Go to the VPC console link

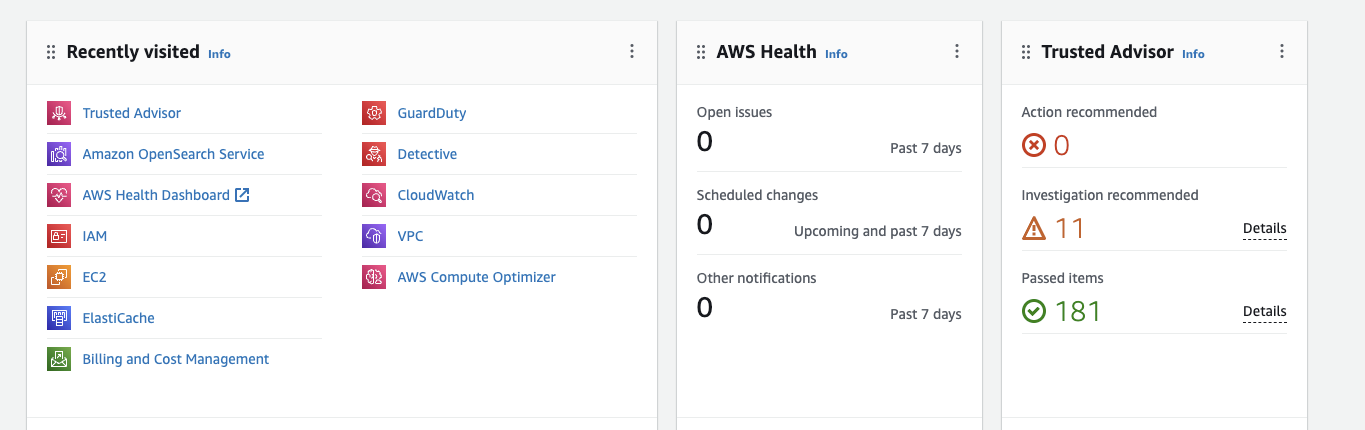(x=410, y=236)
